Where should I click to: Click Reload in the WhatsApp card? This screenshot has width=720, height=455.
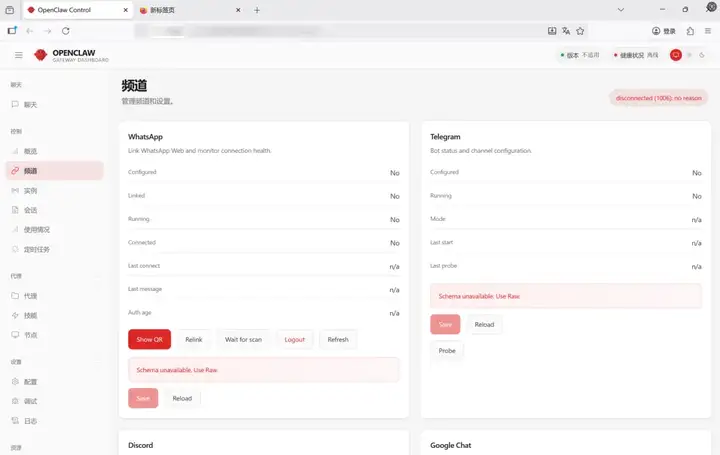182,398
